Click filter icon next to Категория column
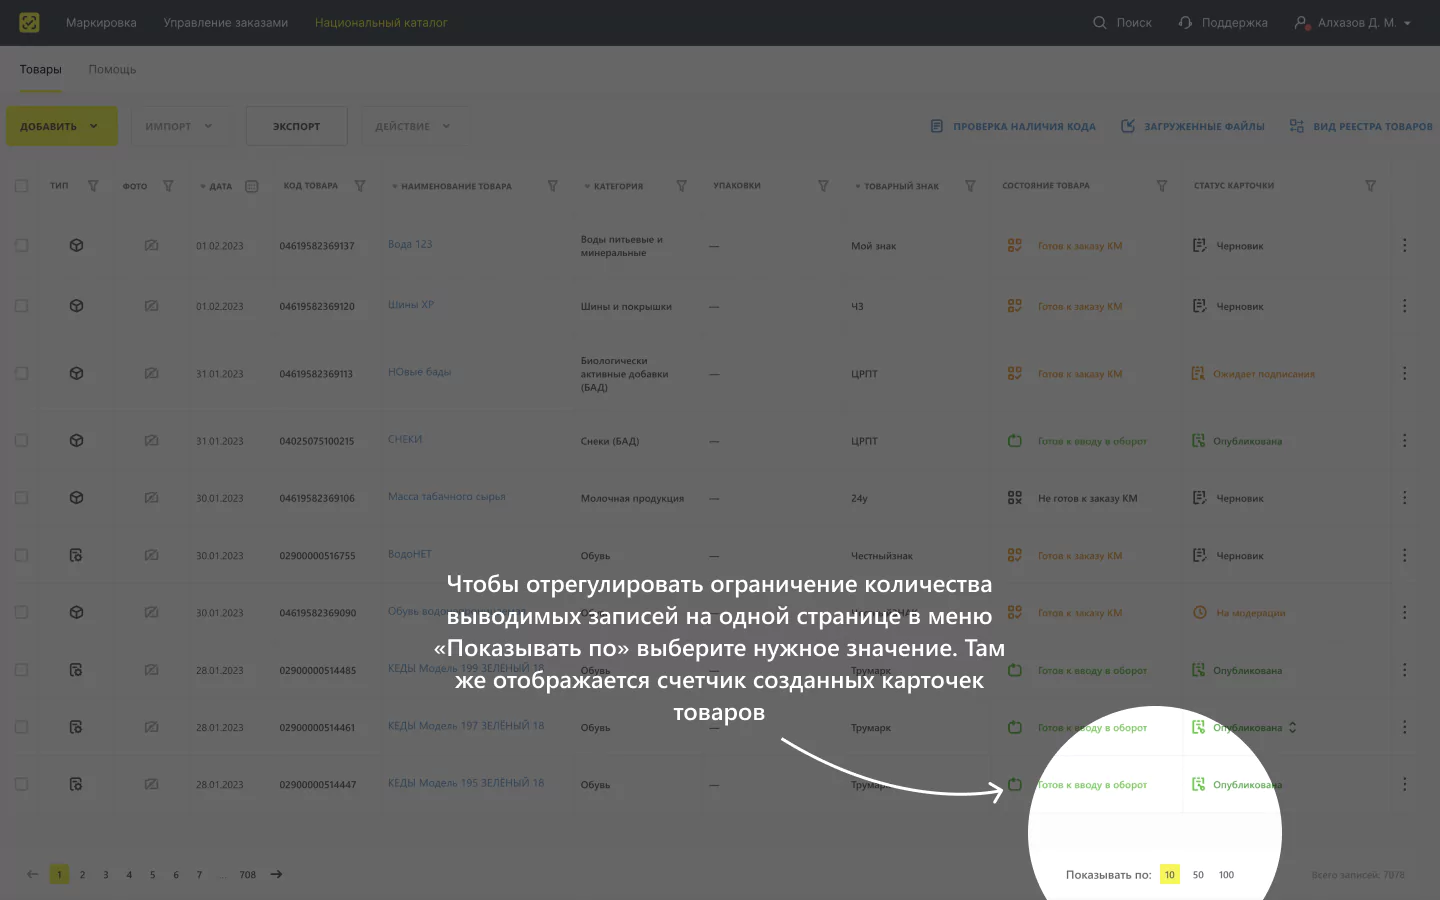1440x900 pixels. coord(681,186)
